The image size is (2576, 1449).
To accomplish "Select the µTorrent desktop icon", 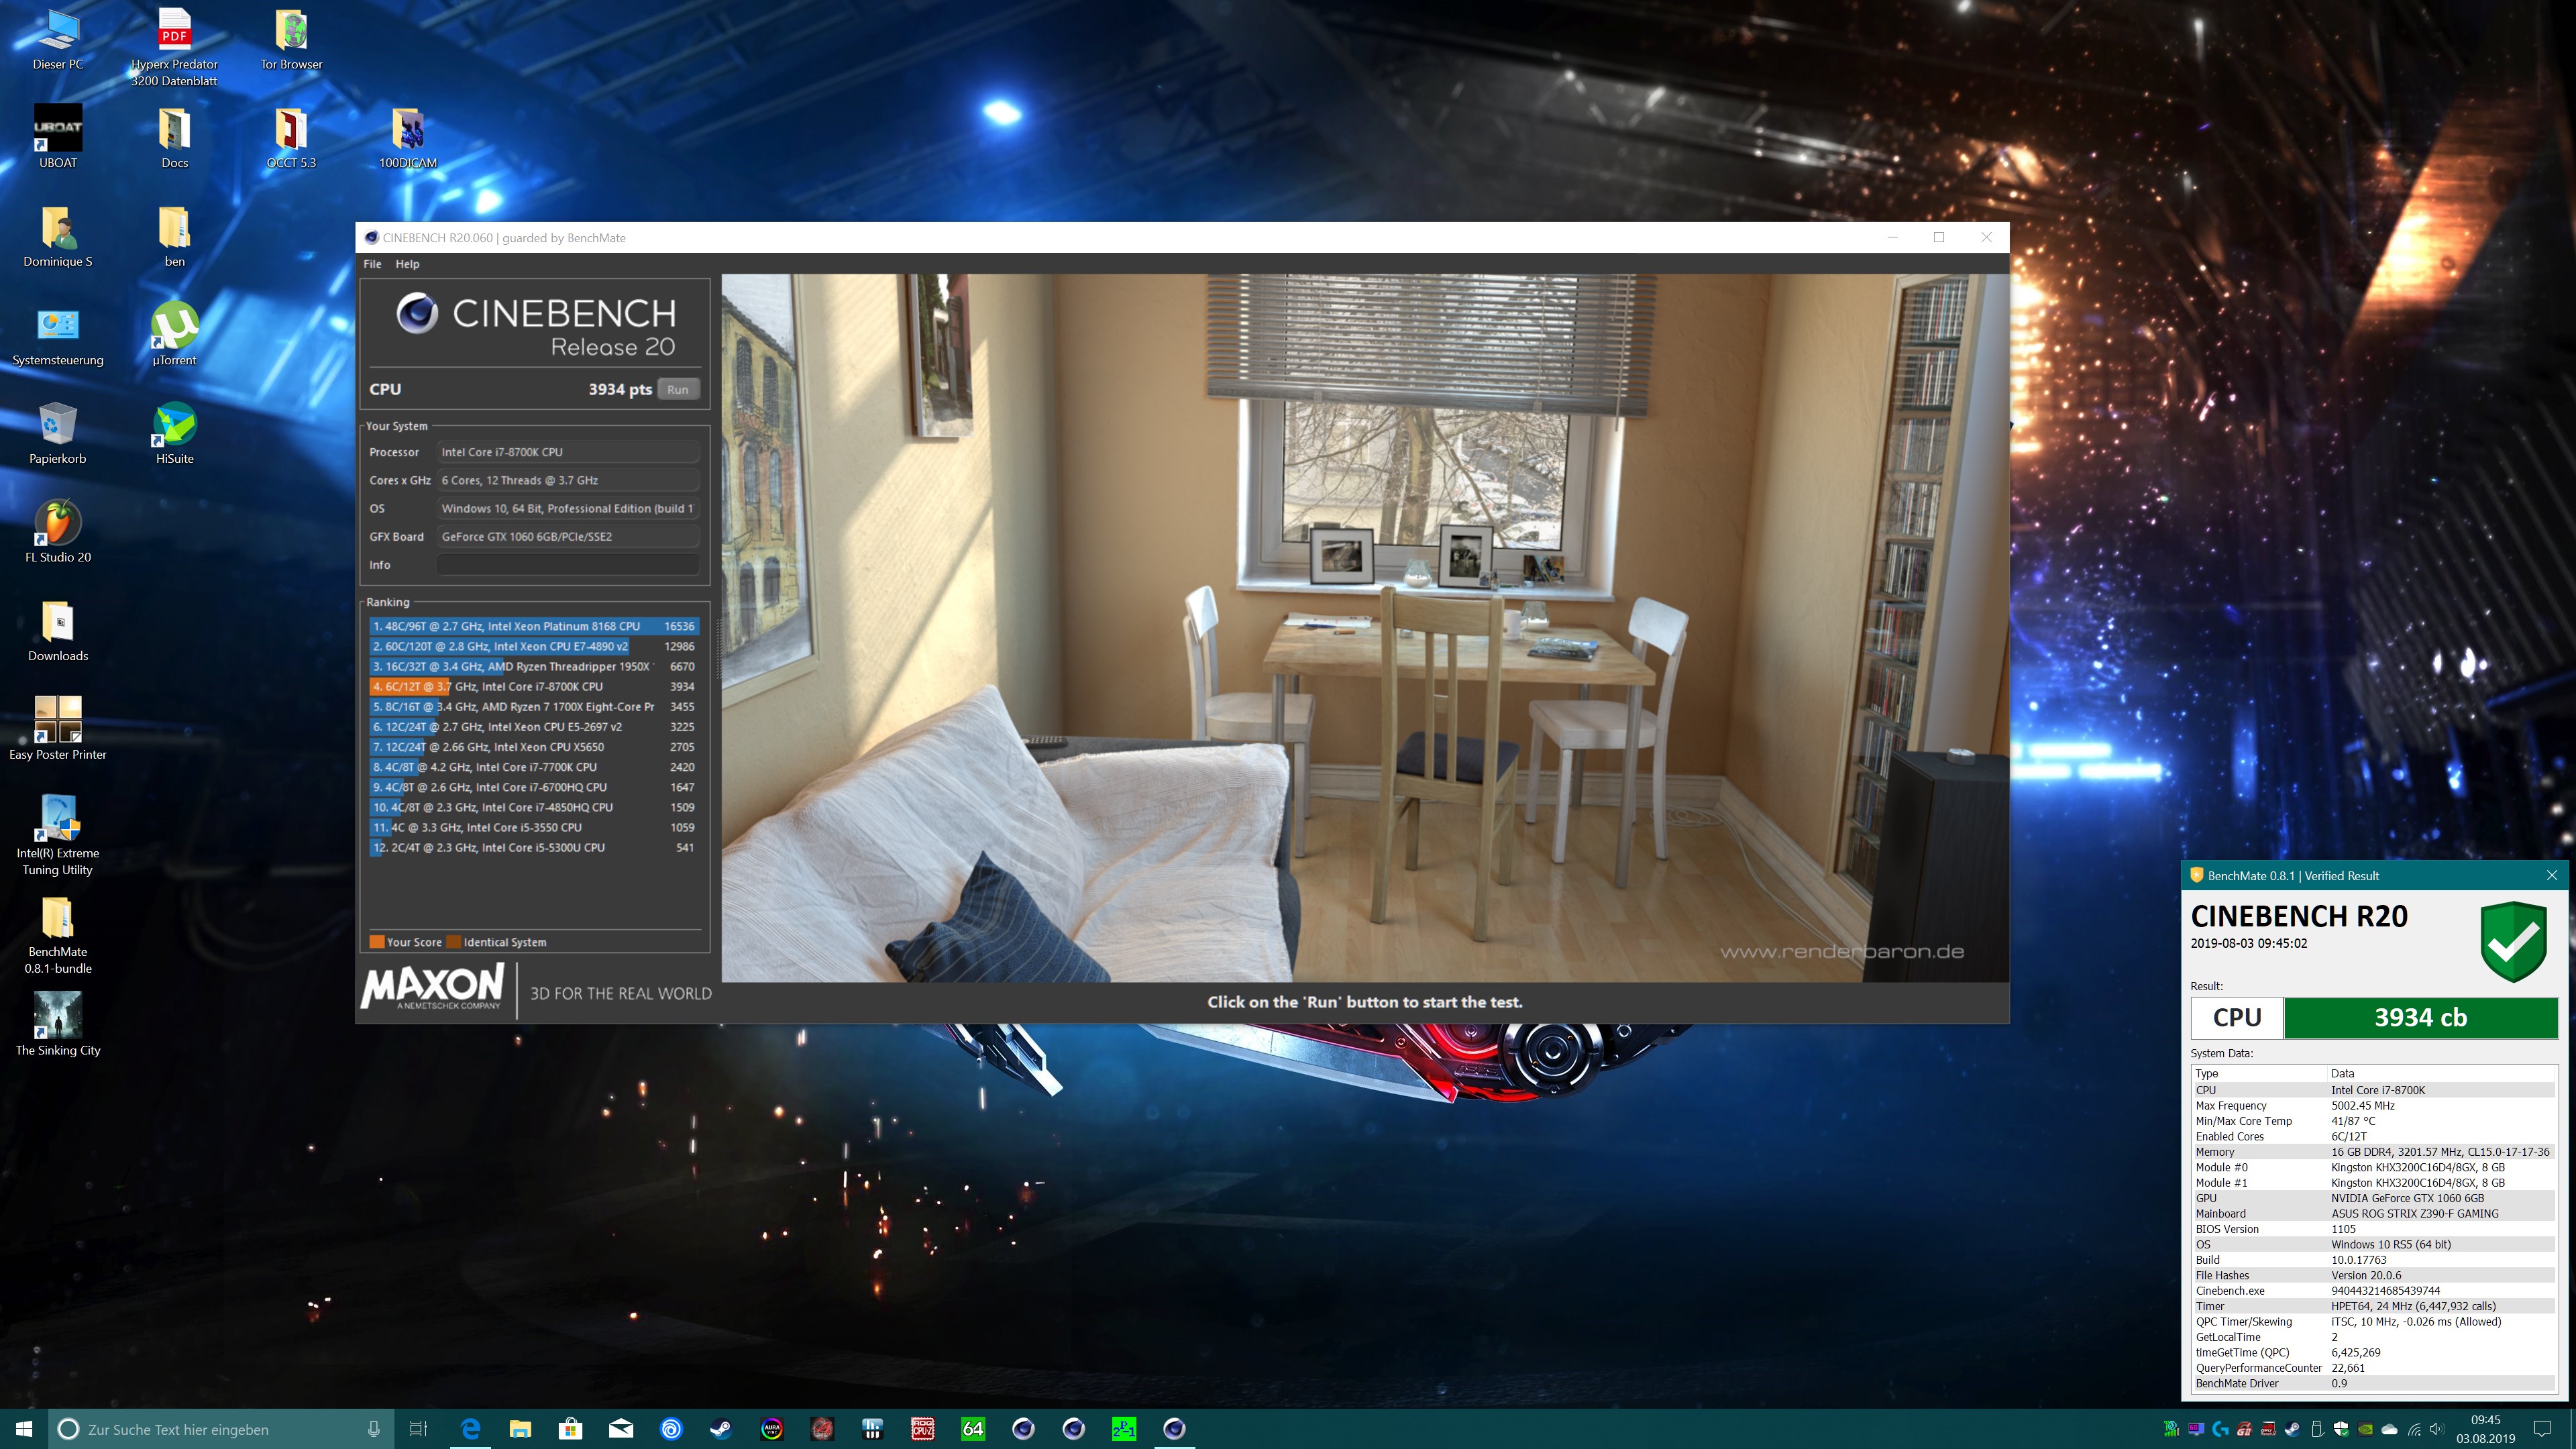I will coord(174,334).
